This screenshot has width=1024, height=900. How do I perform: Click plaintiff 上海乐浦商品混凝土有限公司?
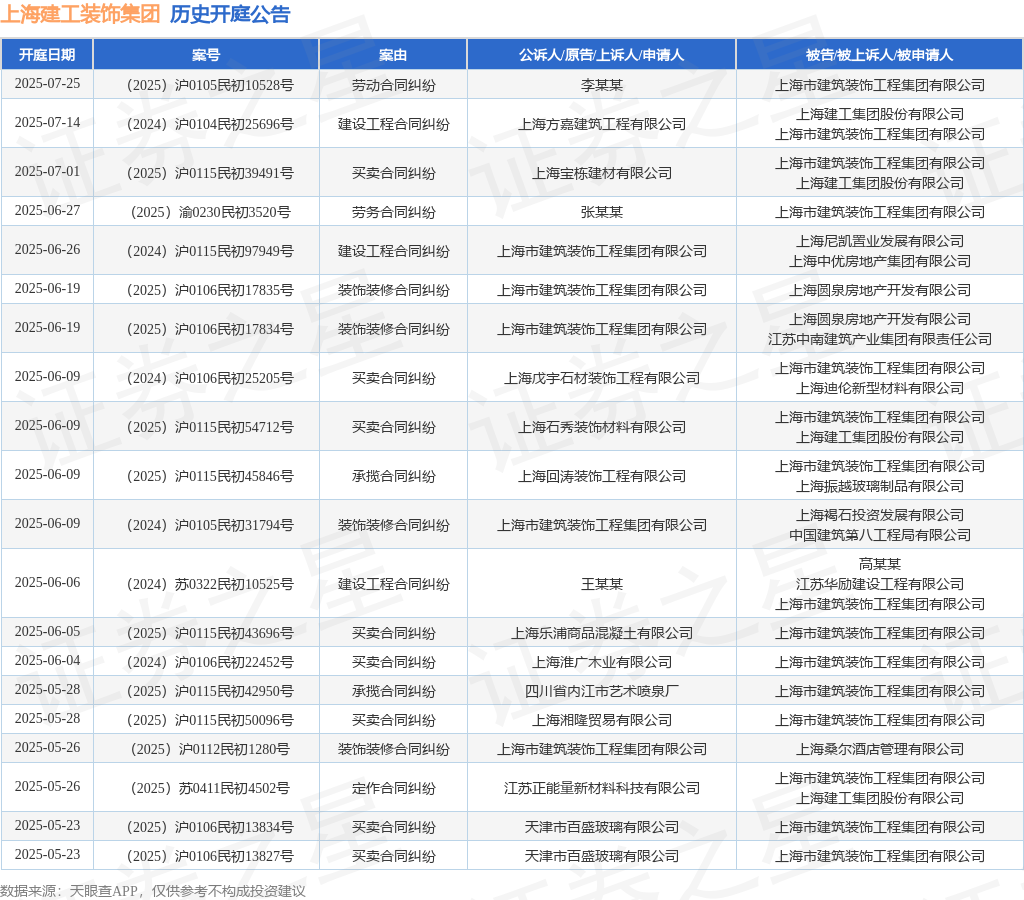click(601, 633)
